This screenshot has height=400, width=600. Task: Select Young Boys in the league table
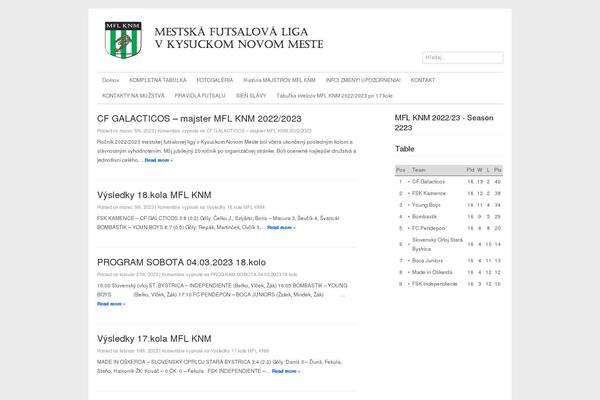[x=426, y=205]
